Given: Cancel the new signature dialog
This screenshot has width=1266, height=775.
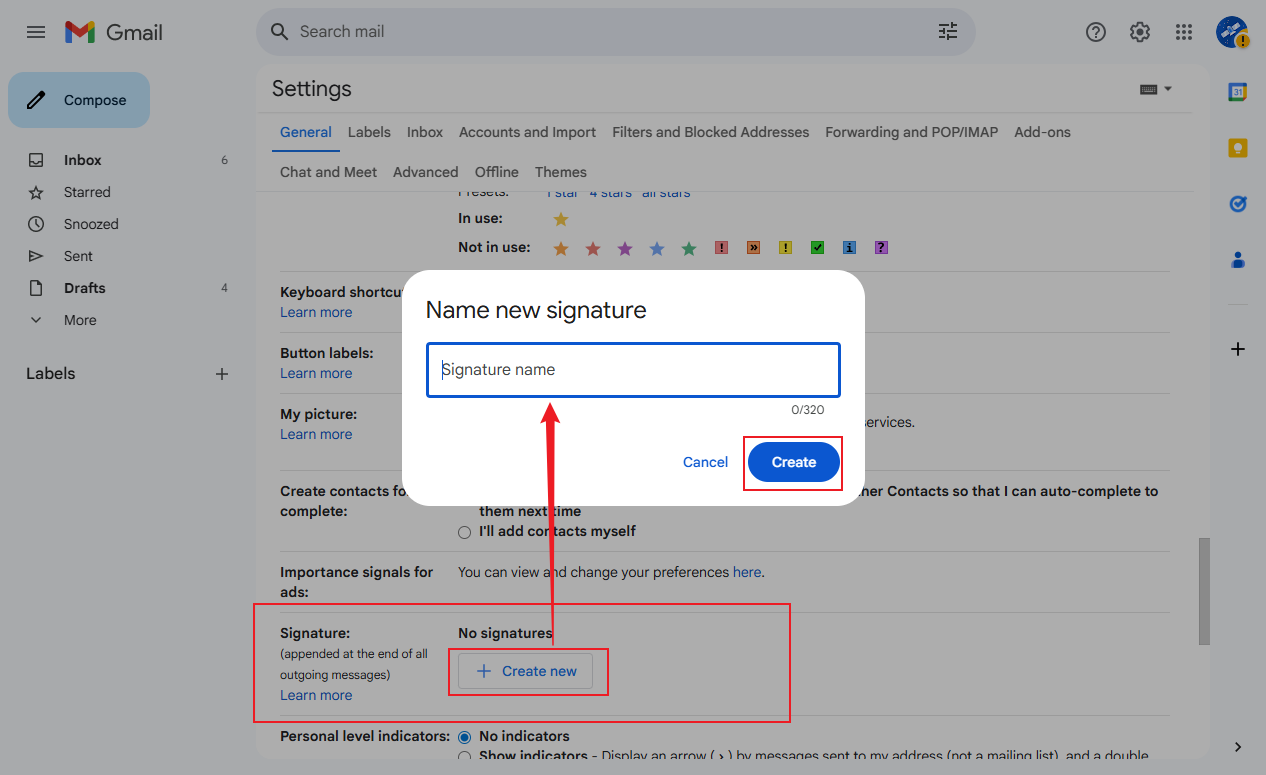Looking at the screenshot, I should point(705,462).
